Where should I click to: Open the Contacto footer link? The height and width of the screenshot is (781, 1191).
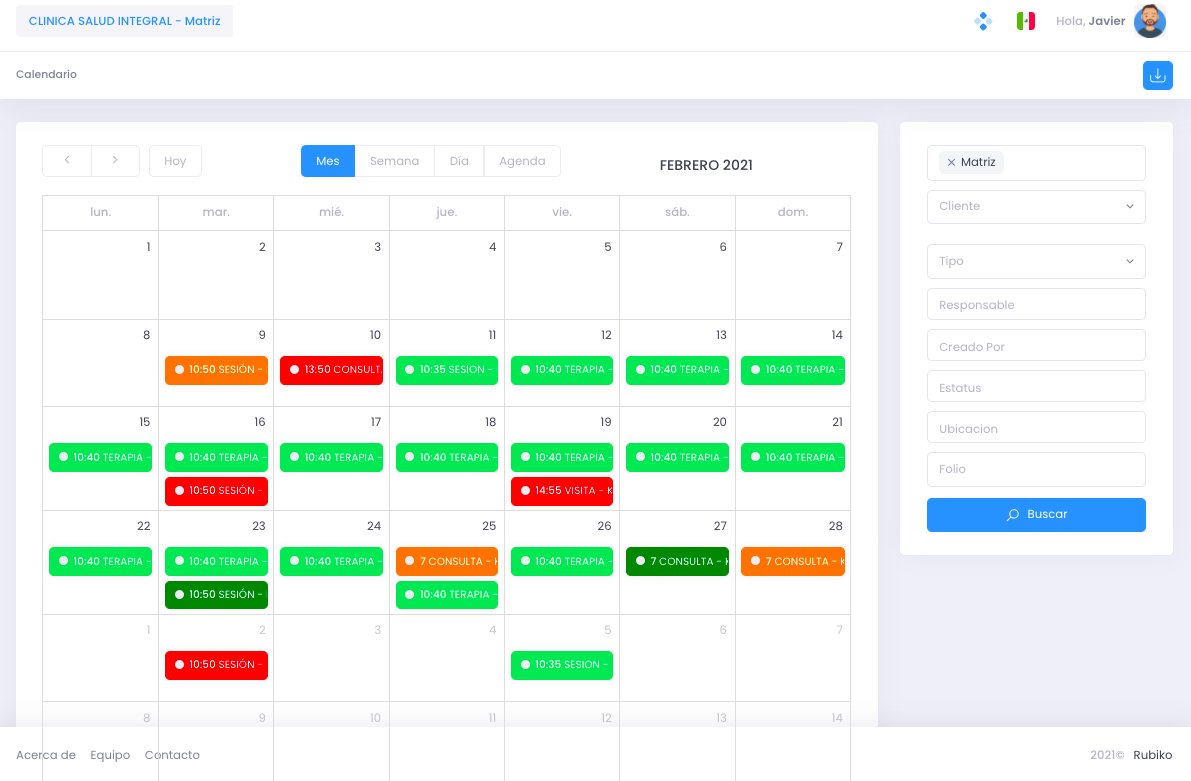(x=172, y=754)
